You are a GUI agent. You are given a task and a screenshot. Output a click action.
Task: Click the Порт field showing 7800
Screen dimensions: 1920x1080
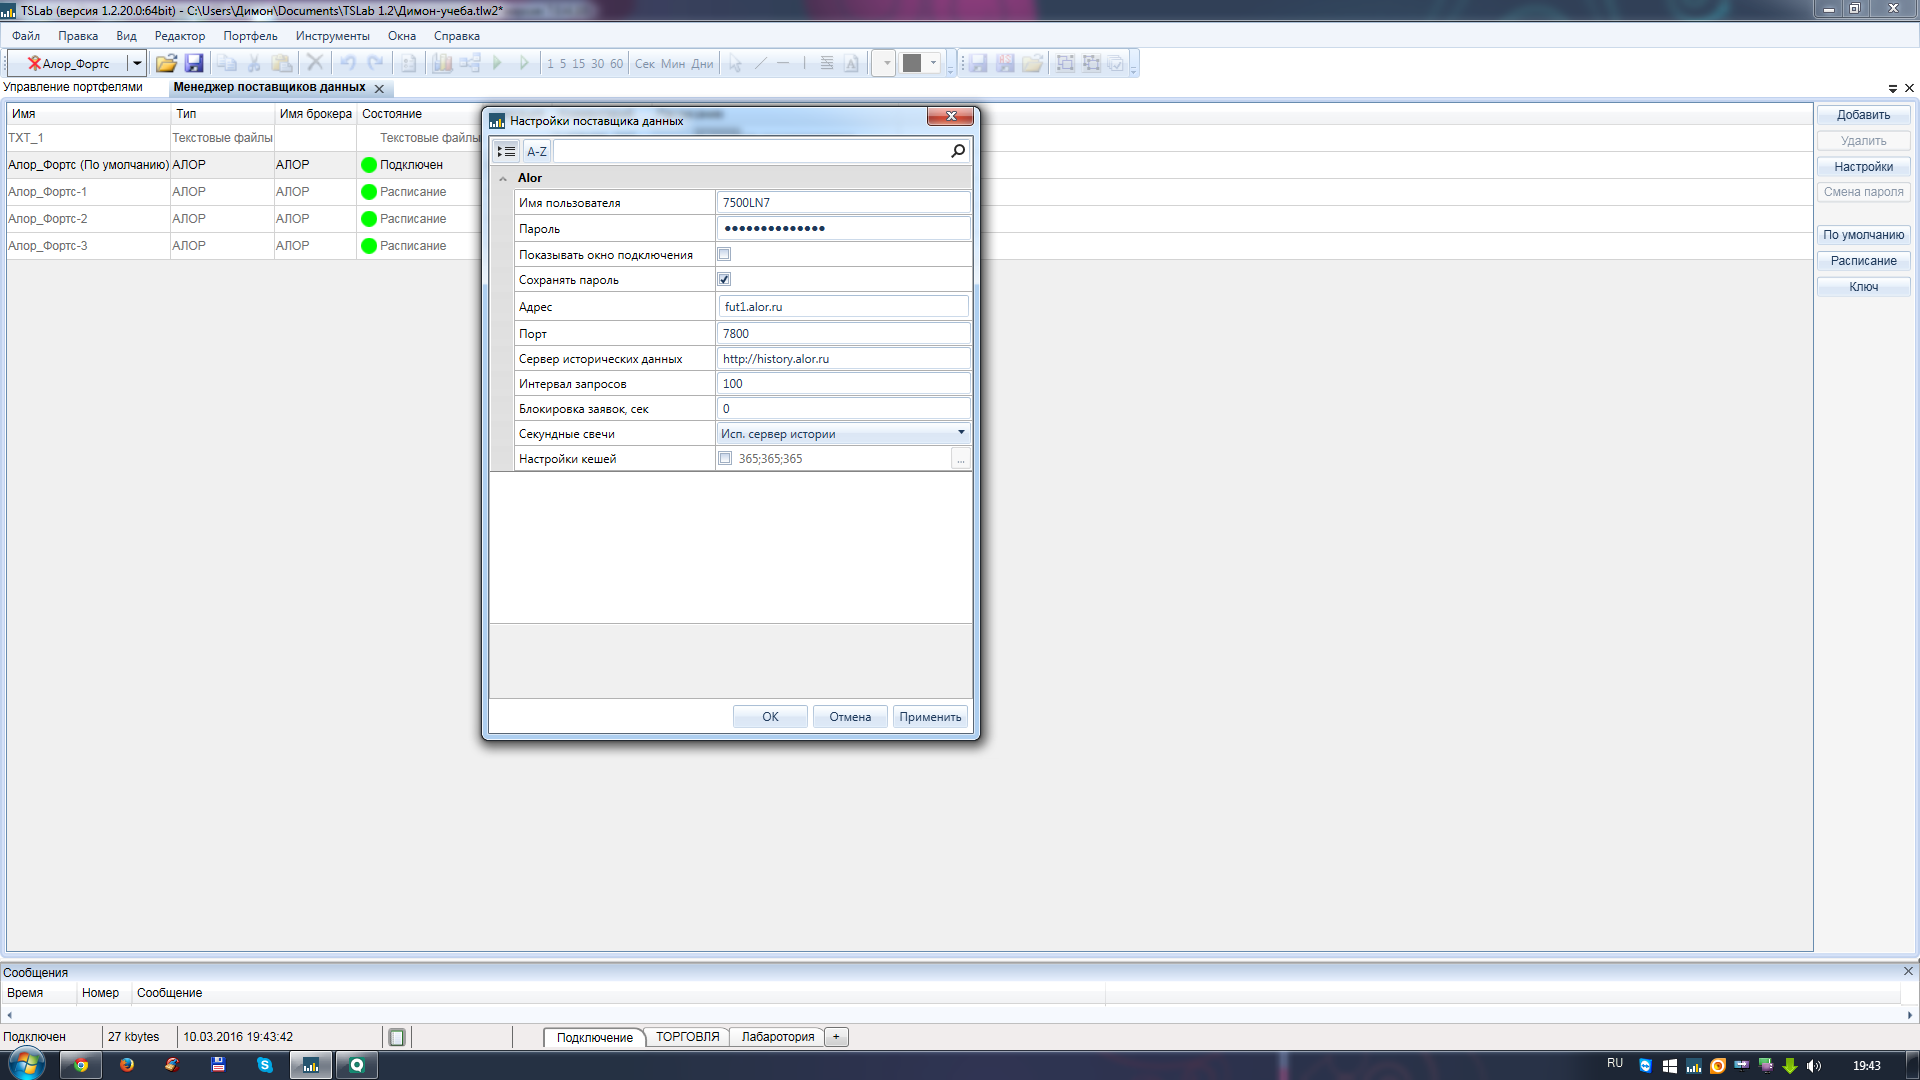pyautogui.click(x=843, y=333)
